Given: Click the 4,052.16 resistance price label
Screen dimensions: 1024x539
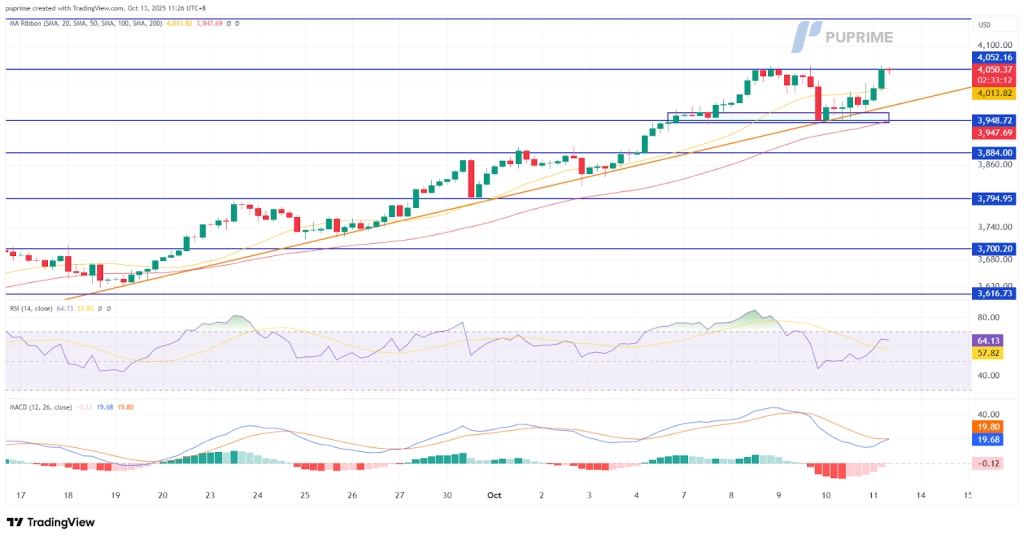Looking at the screenshot, I should click(x=995, y=58).
